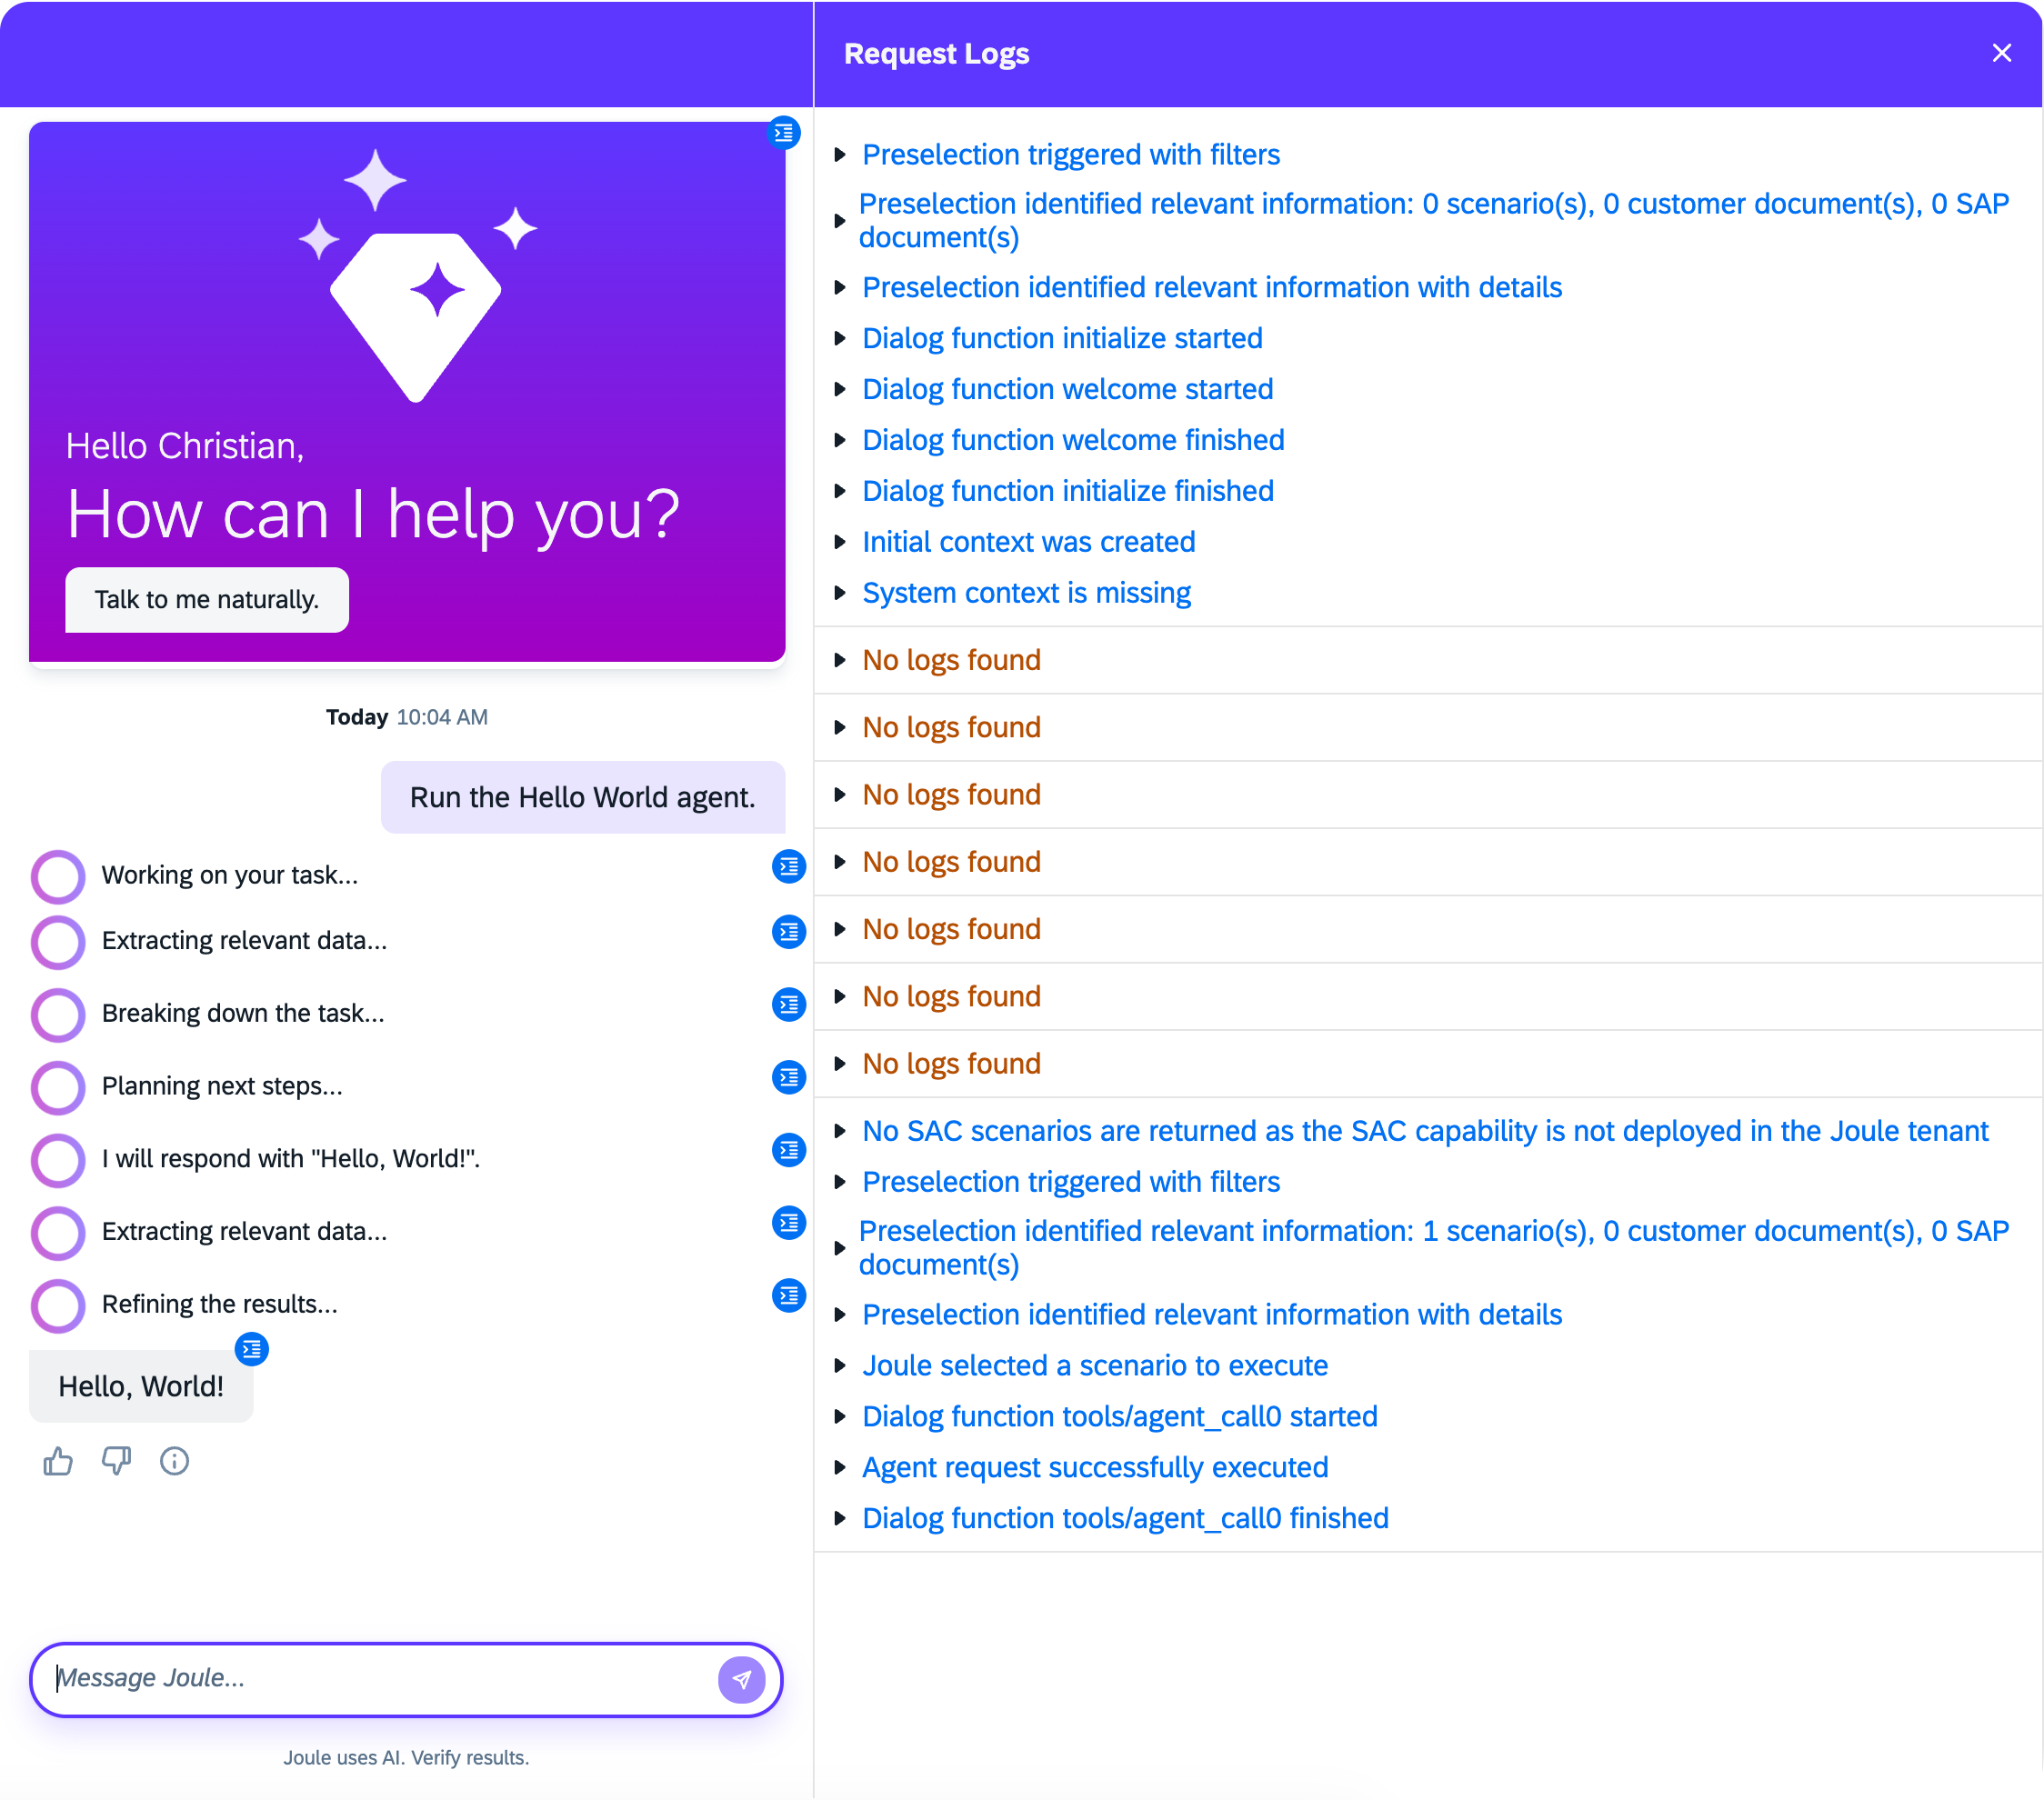This screenshot has width=2044, height=1800.
Task: Open the No SAC scenarios are returned log
Action: (1424, 1131)
